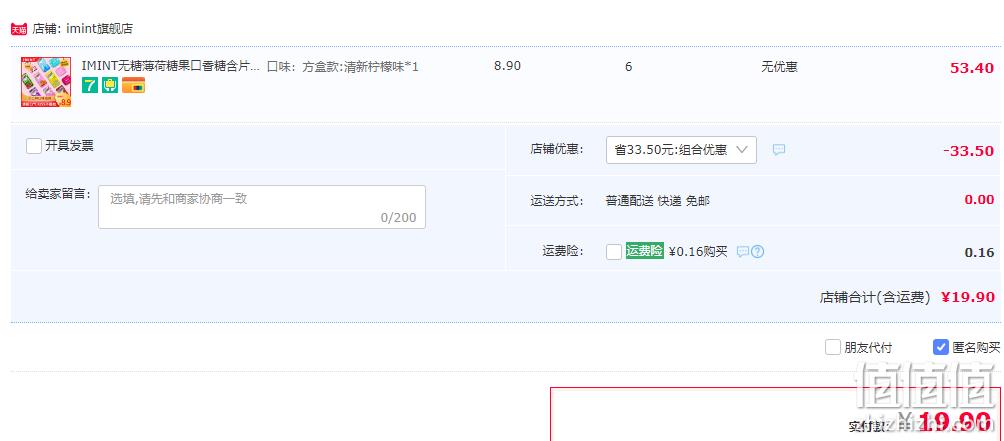Click the imint旗舰店 store name link
This screenshot has height=441, width=1004.
tap(99, 29)
